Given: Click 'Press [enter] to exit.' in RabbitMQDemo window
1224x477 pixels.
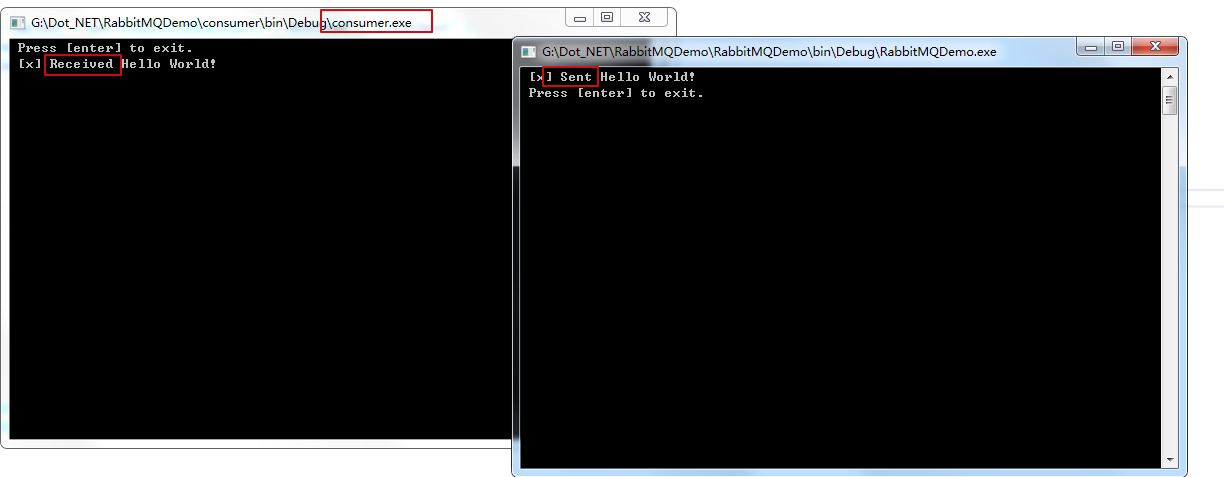Looking at the screenshot, I should [616, 93].
